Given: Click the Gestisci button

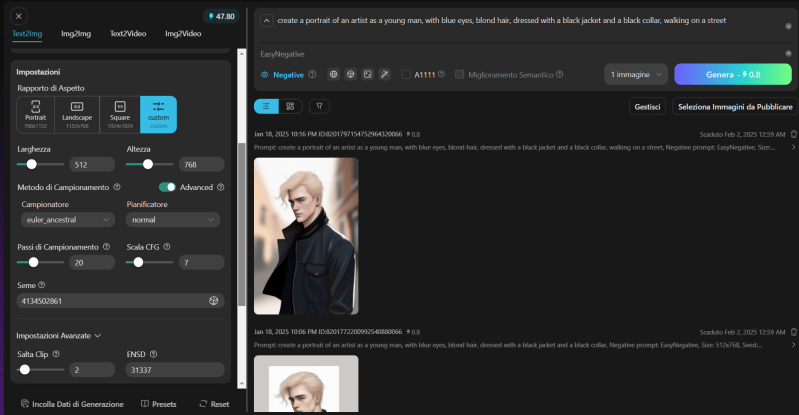Looking at the screenshot, I should point(647,106).
